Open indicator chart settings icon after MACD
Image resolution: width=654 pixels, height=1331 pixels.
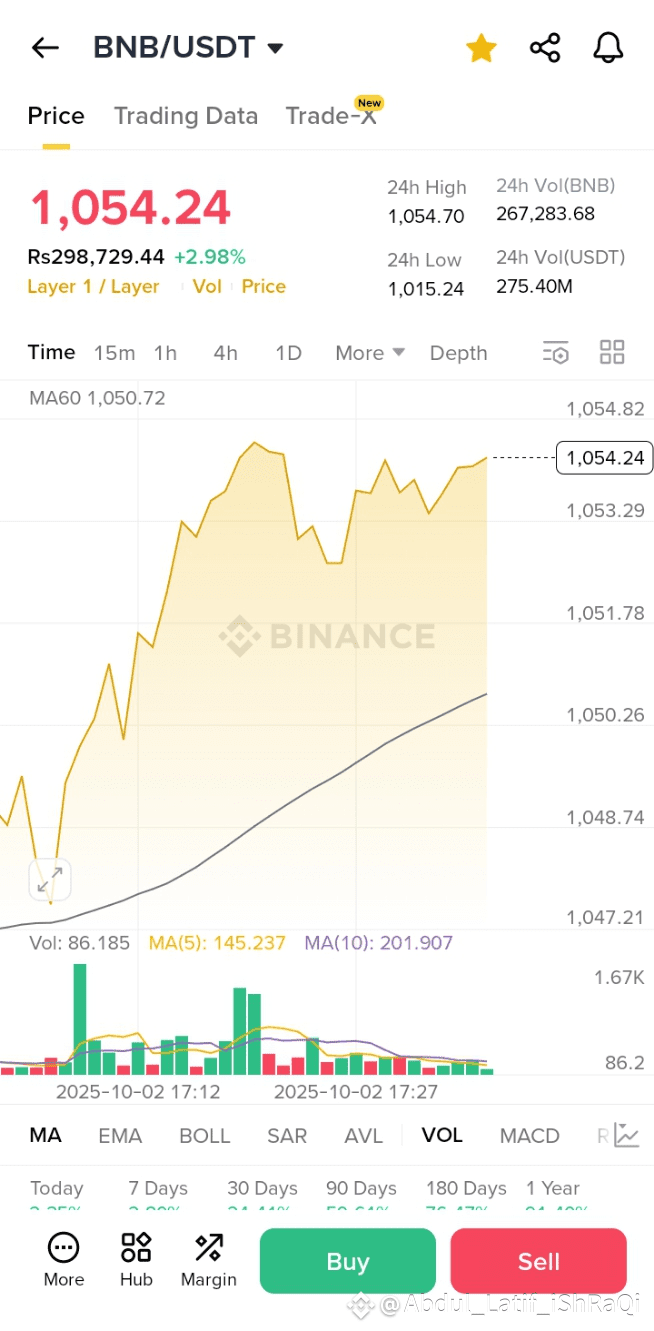(627, 1135)
